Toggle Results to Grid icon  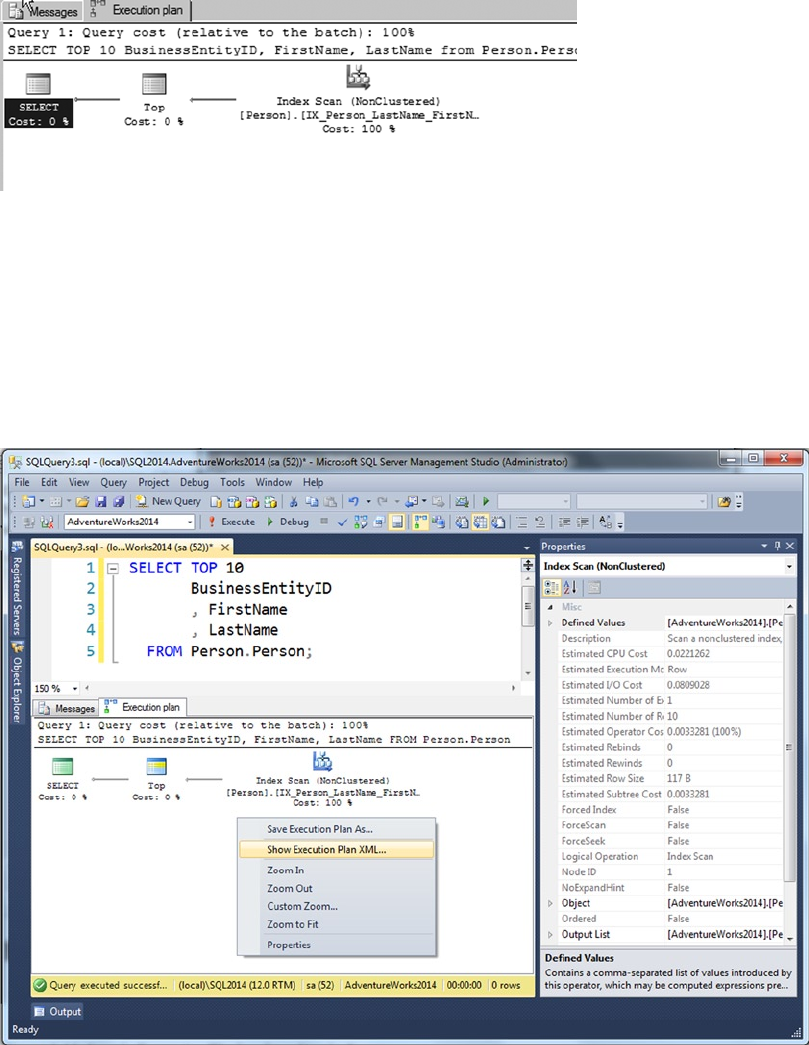coord(480,522)
